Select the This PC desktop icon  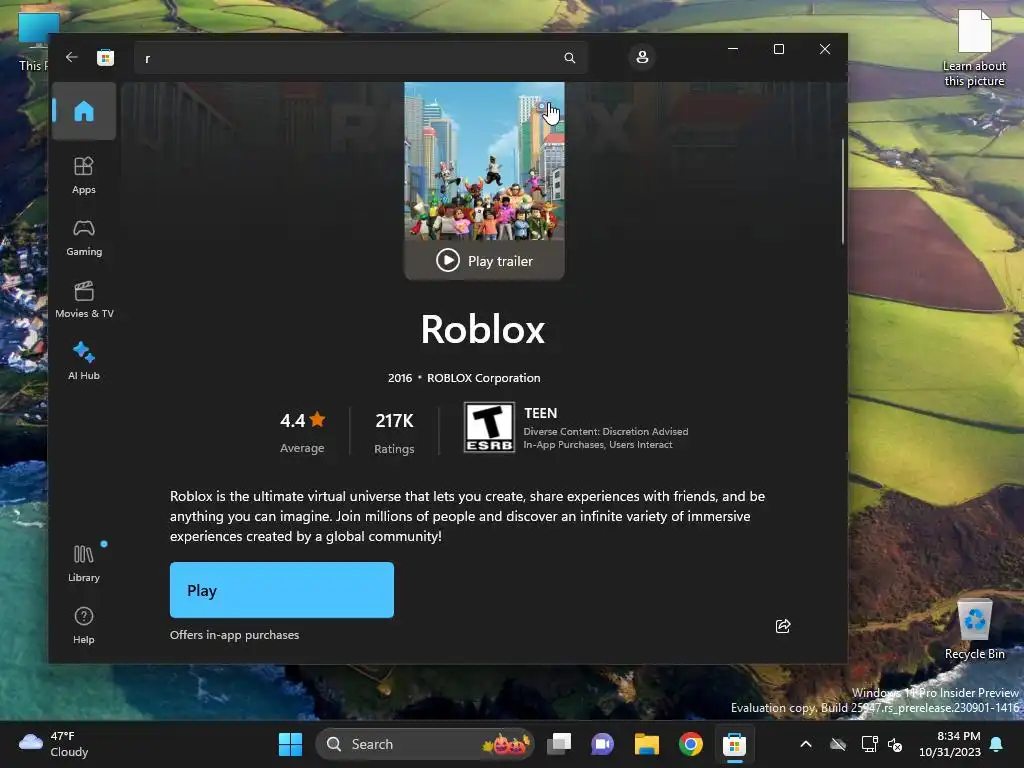point(33,42)
